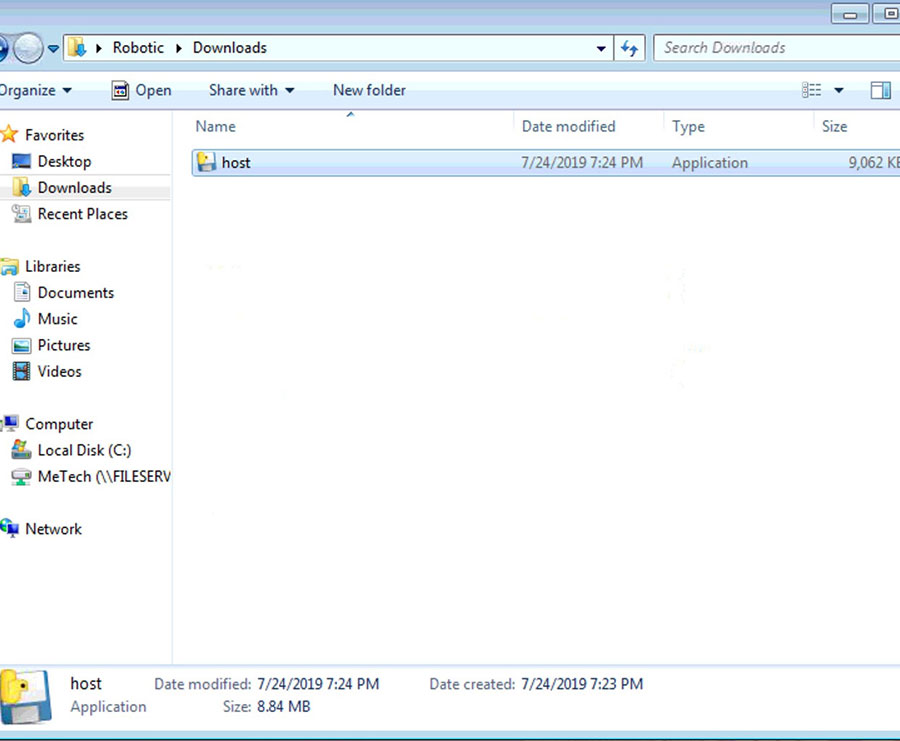Image resolution: width=900 pixels, height=741 pixels.
Task: Sort by the Type column header
Action: tap(688, 126)
